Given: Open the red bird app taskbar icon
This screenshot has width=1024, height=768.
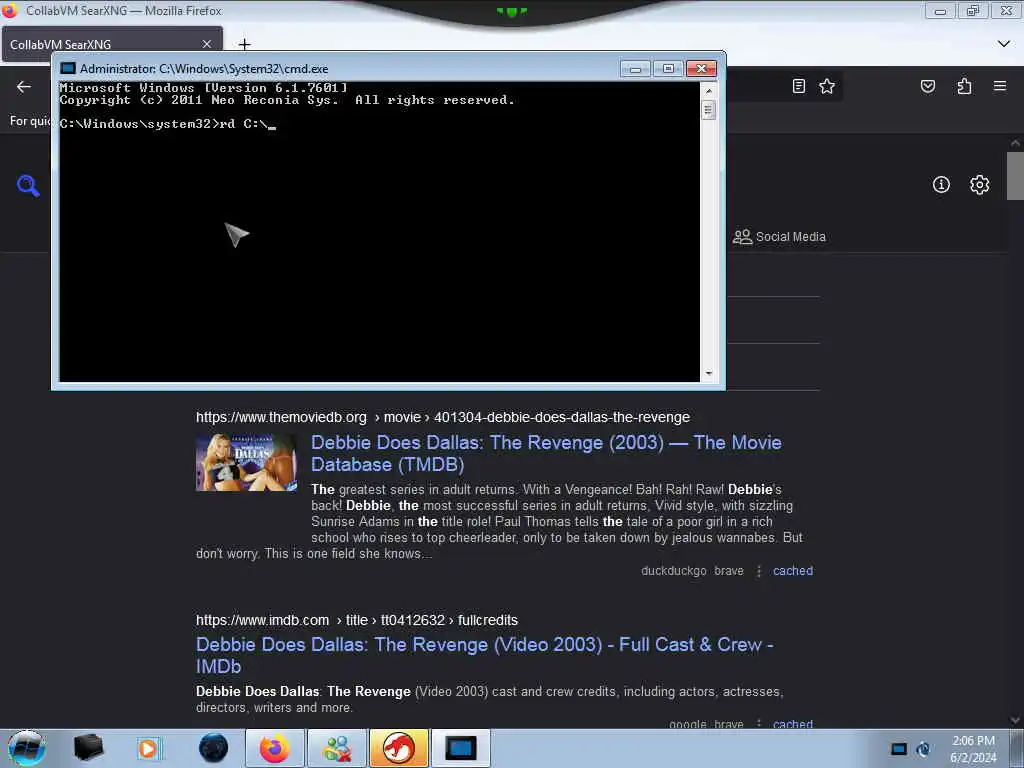Looking at the screenshot, I should point(399,748).
